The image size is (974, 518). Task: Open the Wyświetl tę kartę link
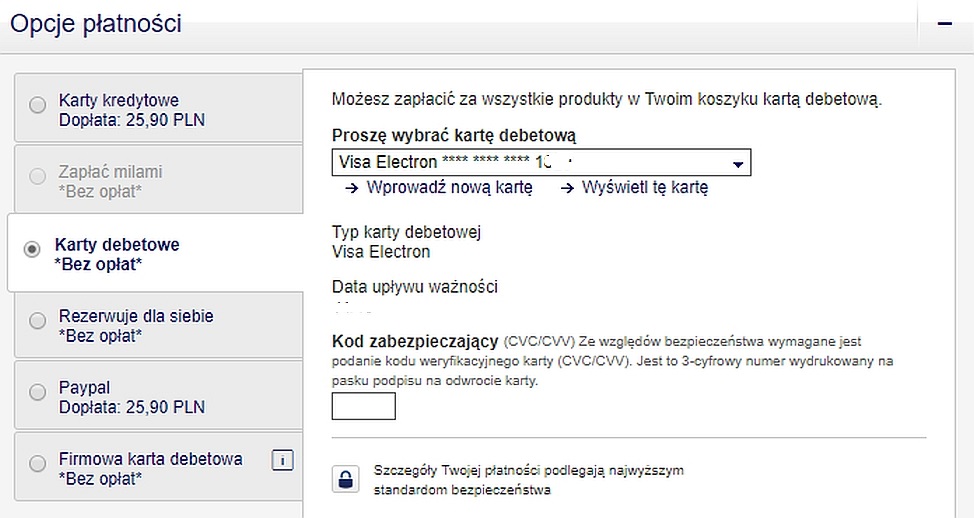645,188
